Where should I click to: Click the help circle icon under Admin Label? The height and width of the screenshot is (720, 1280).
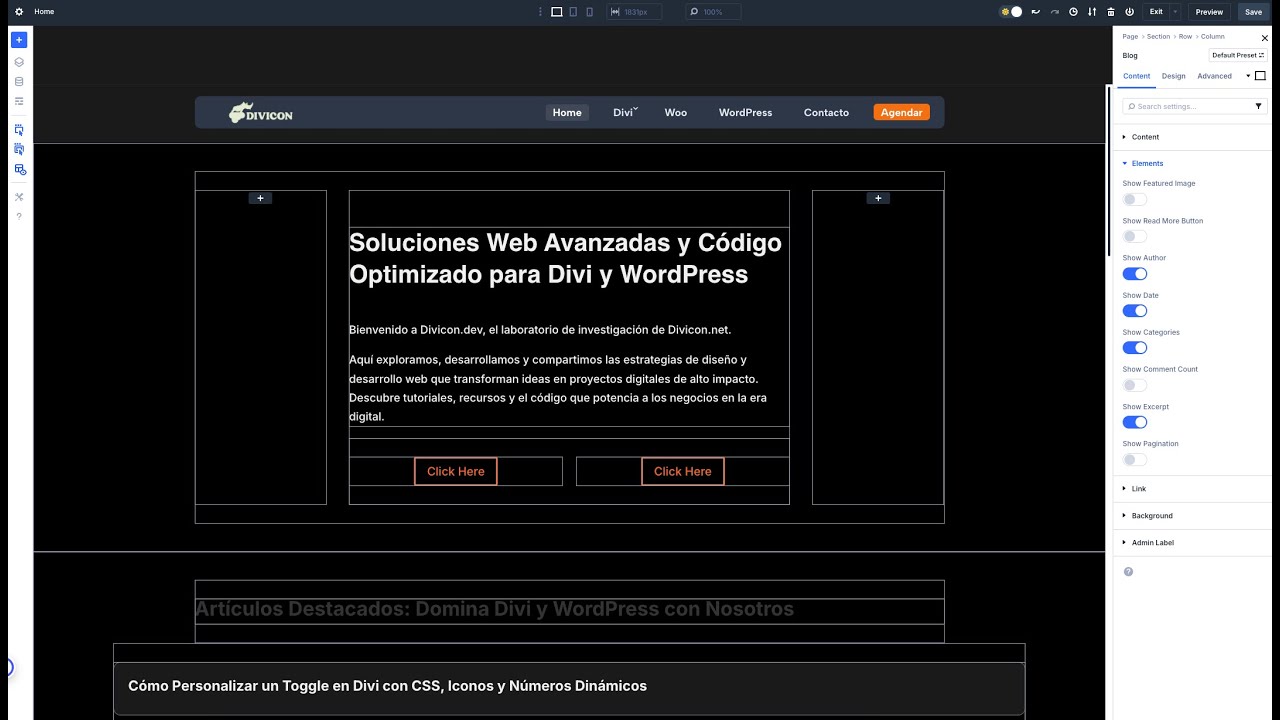click(1129, 571)
